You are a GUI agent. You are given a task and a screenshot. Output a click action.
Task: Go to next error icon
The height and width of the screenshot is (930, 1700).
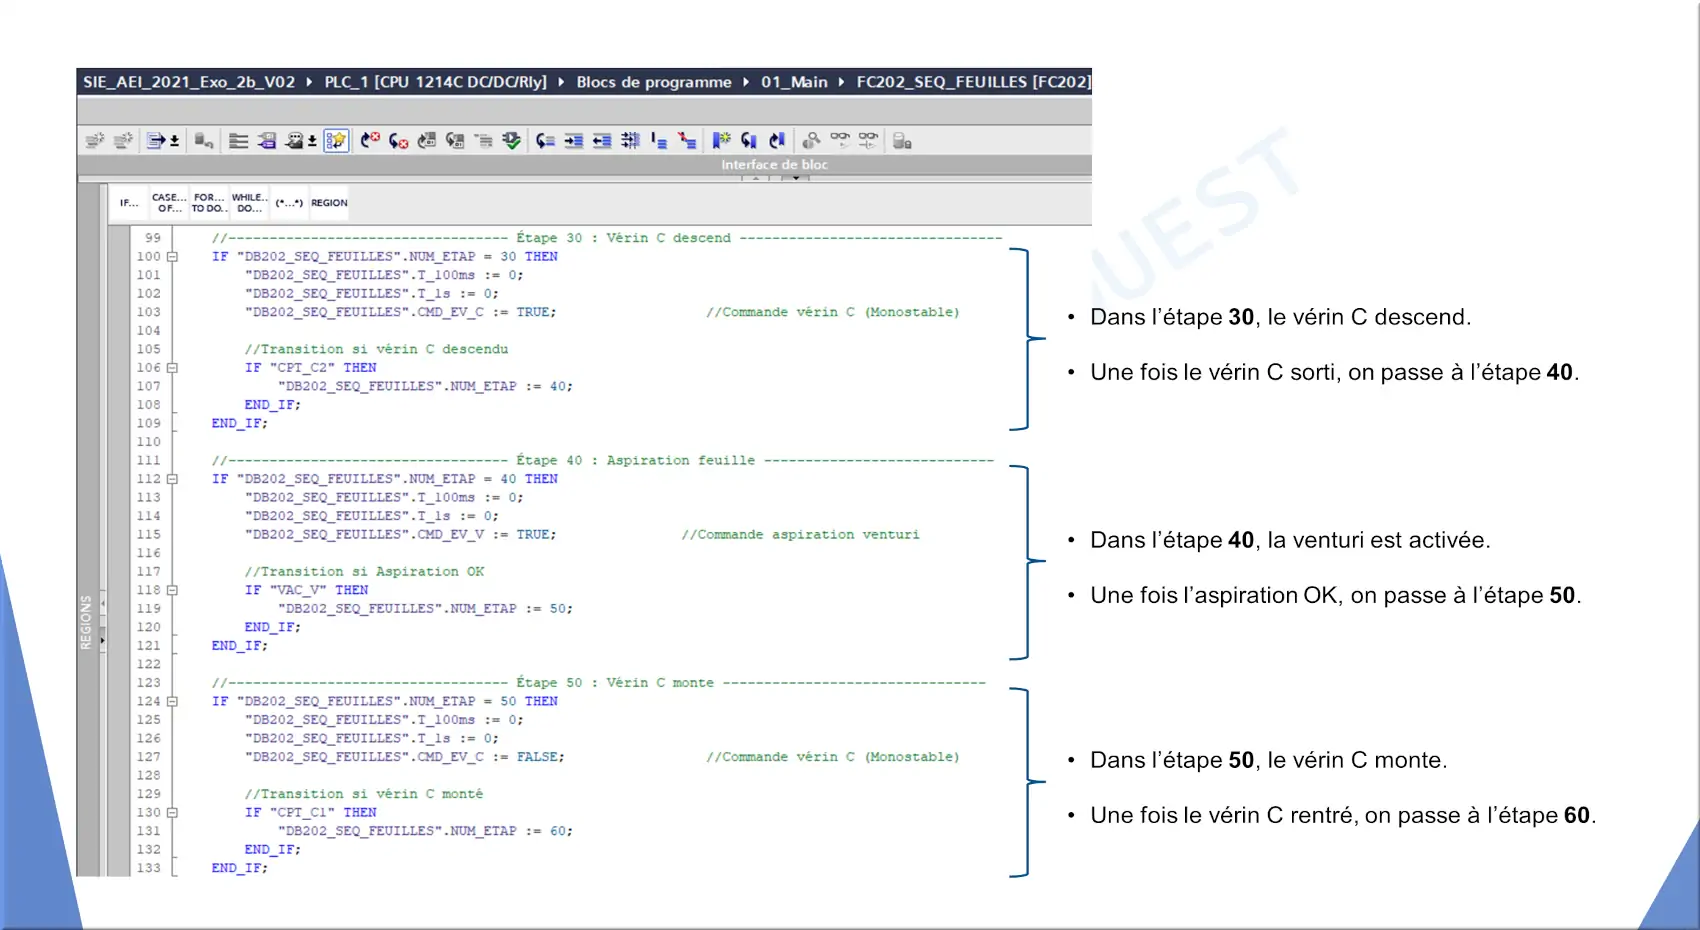[x=398, y=141]
